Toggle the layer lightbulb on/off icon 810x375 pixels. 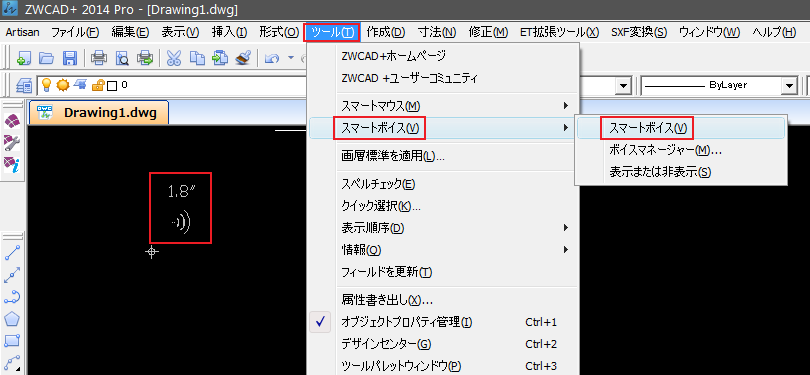47,84
